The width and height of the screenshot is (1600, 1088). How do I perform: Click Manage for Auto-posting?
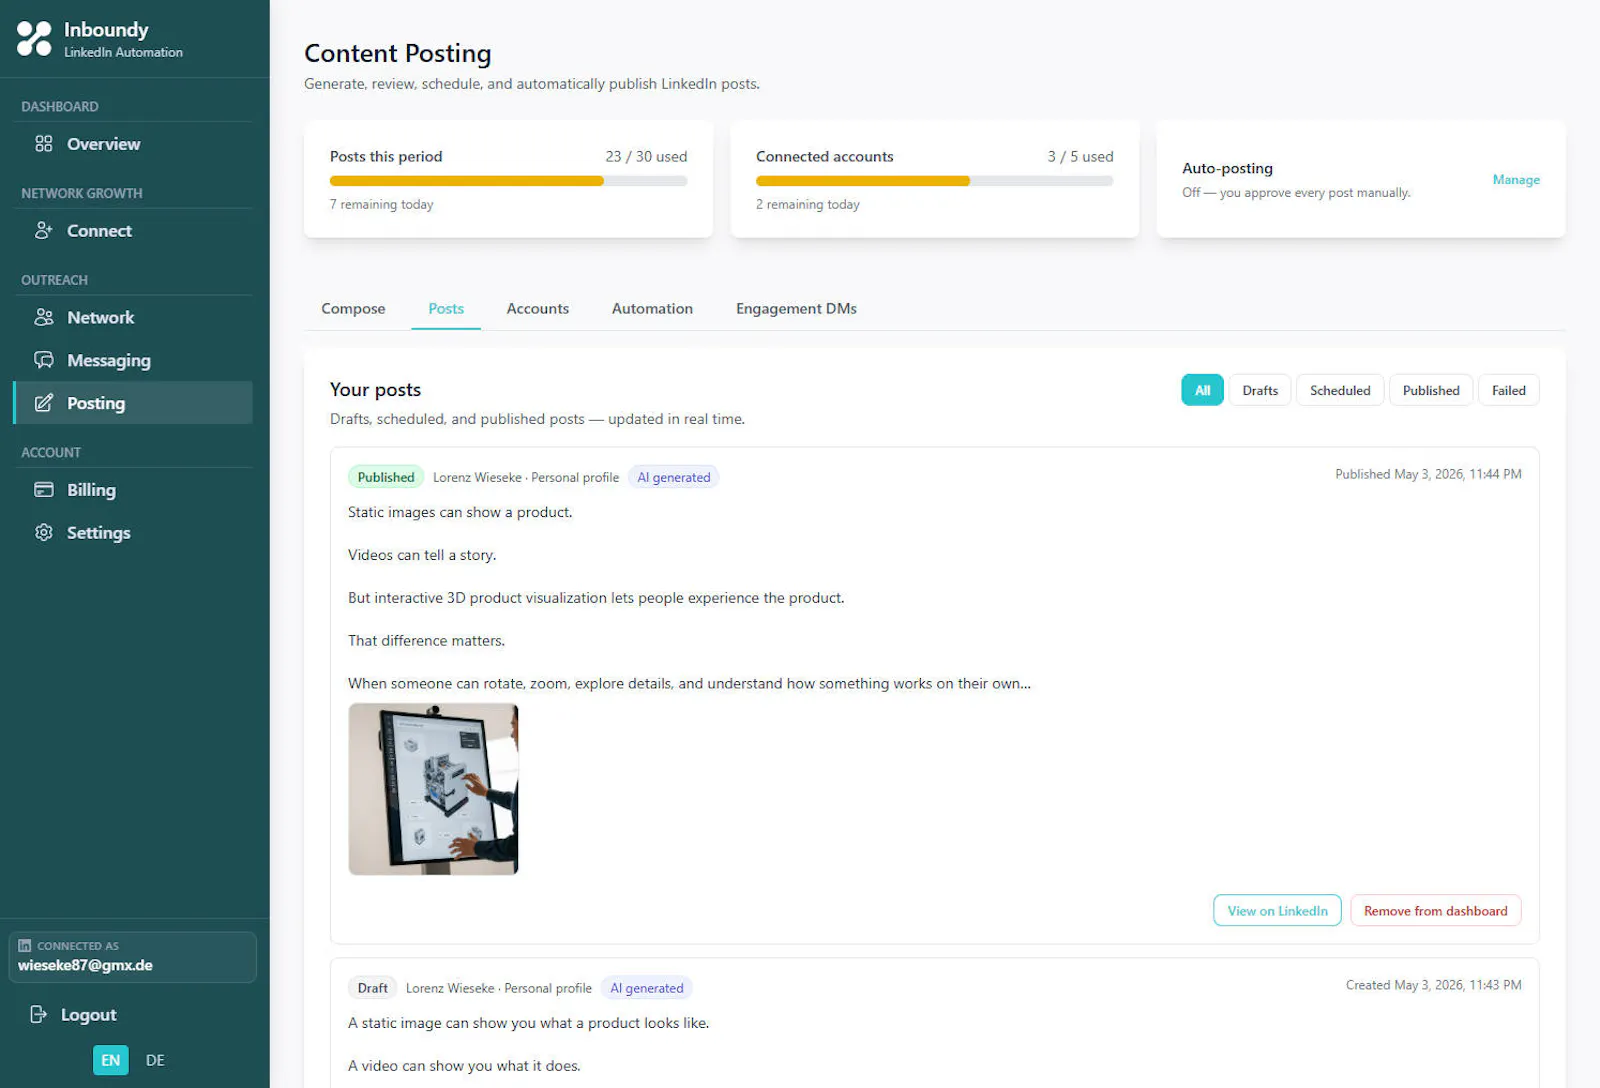(1516, 180)
